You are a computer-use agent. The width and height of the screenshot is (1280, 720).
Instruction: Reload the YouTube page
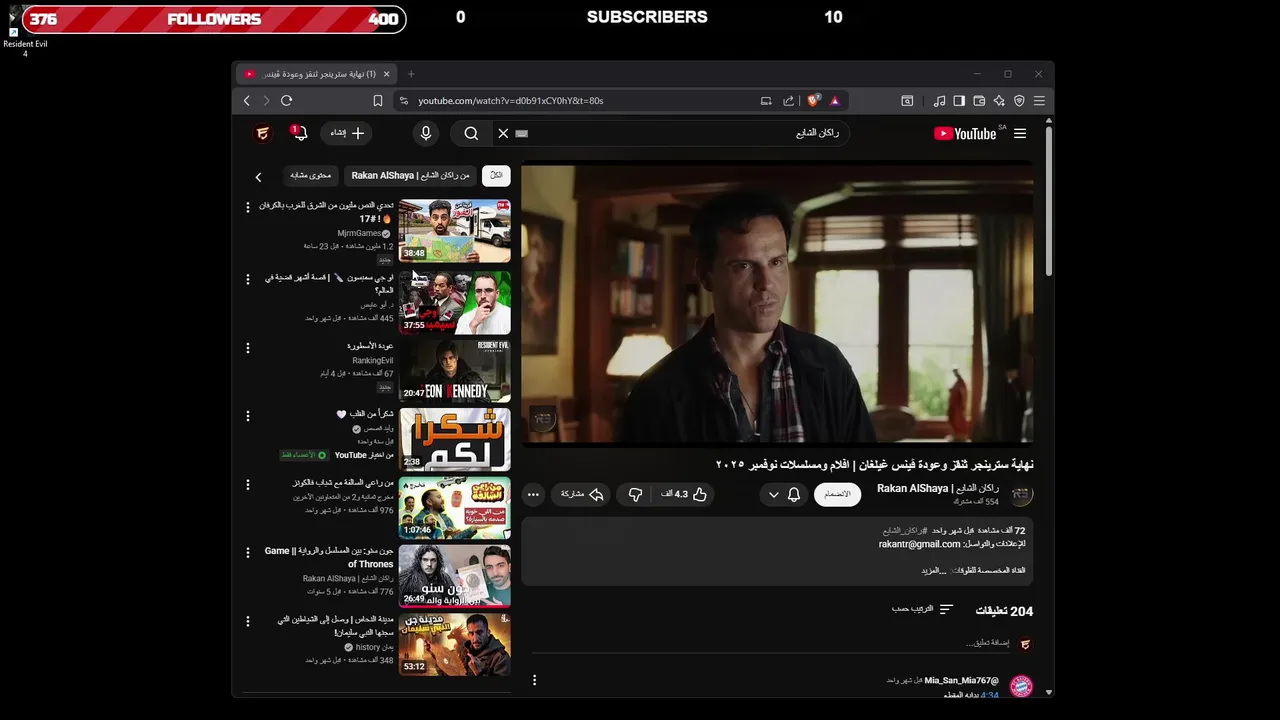(286, 101)
